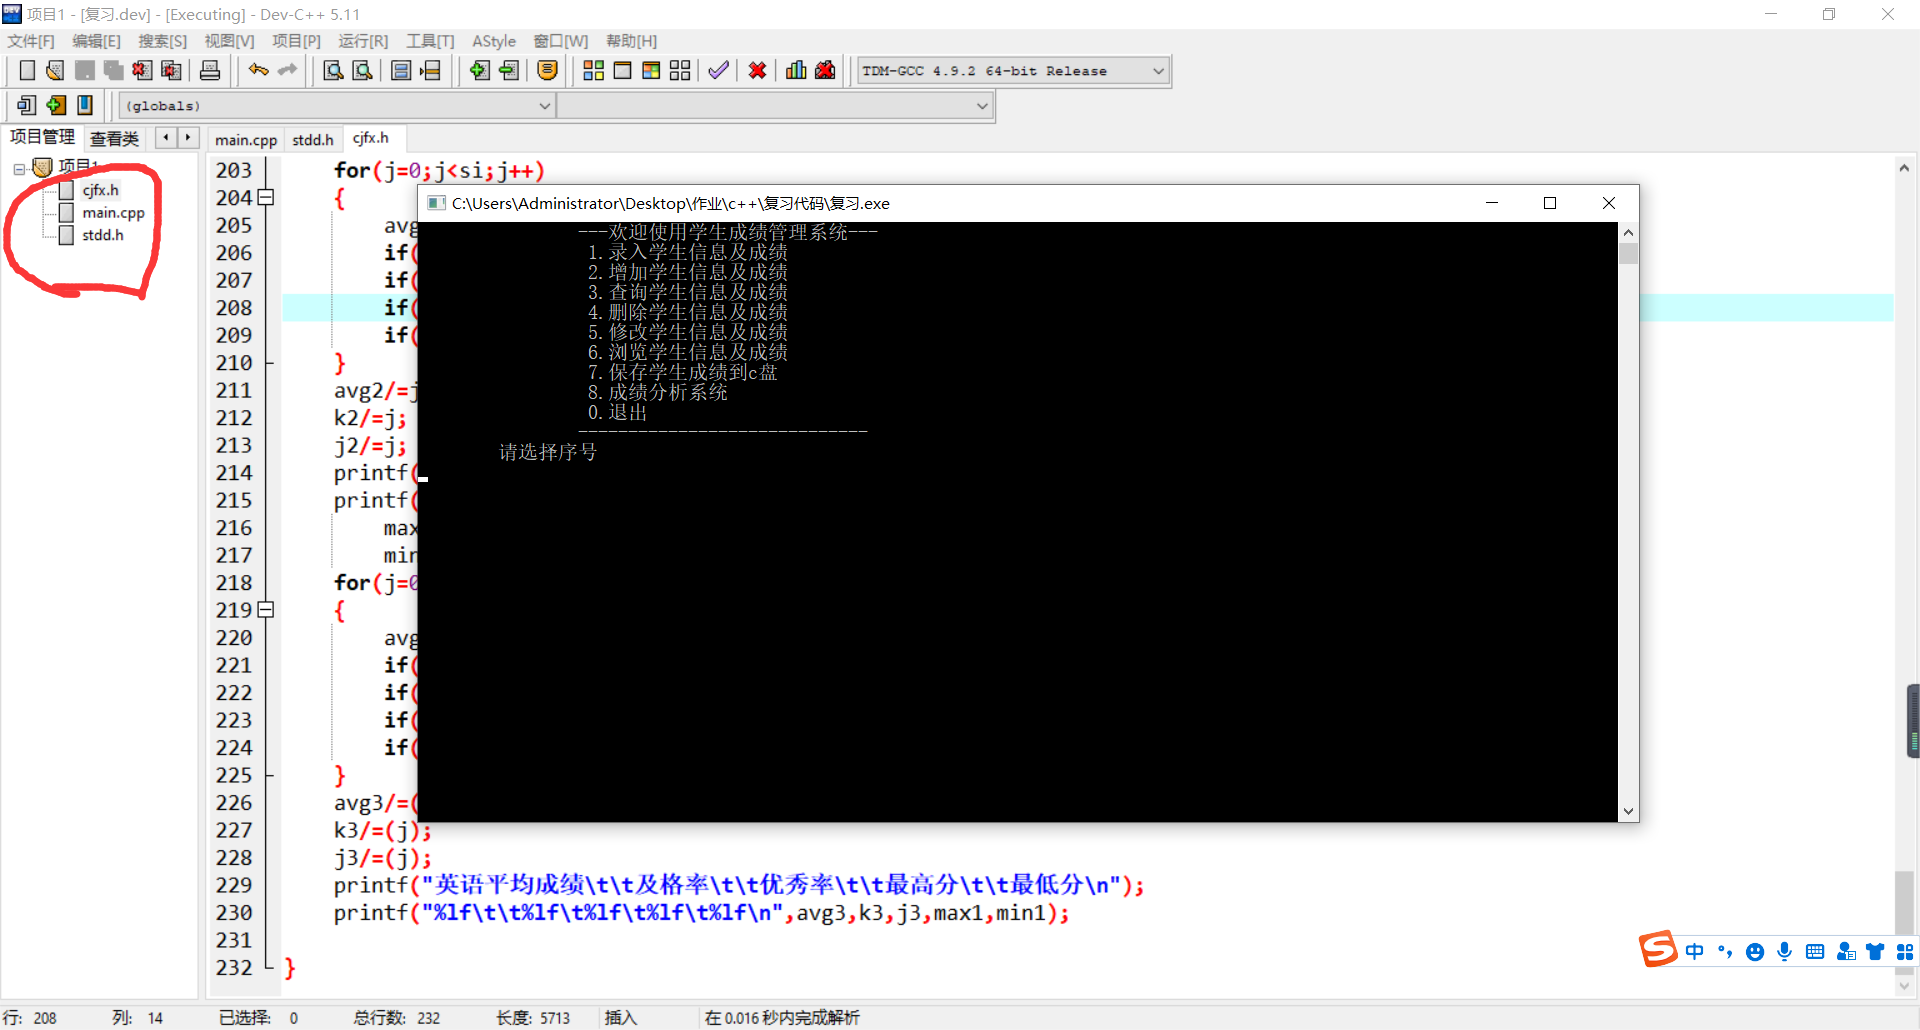1920x1030 pixels.
Task: Open Sogou voice input microphone icon
Action: 1785,952
